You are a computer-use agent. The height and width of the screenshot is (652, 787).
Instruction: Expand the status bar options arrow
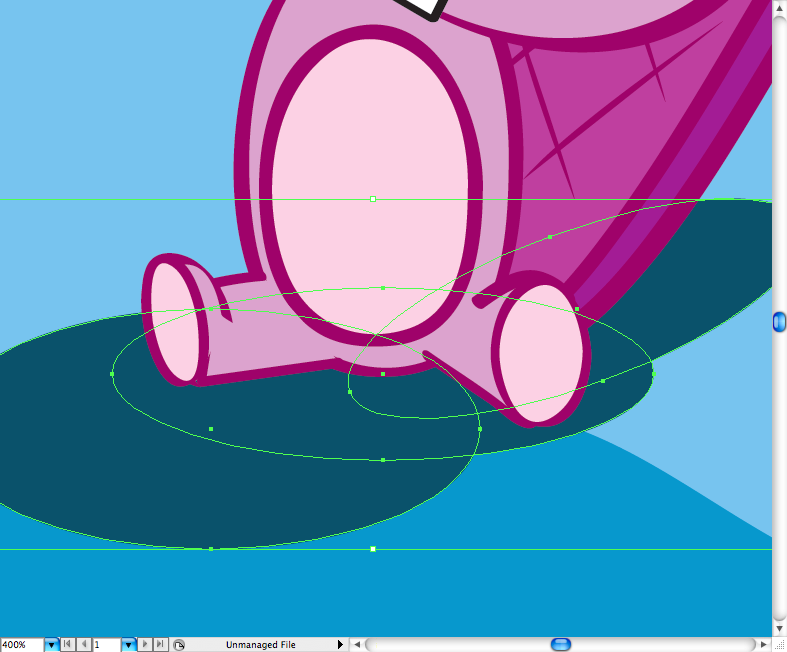pos(340,645)
